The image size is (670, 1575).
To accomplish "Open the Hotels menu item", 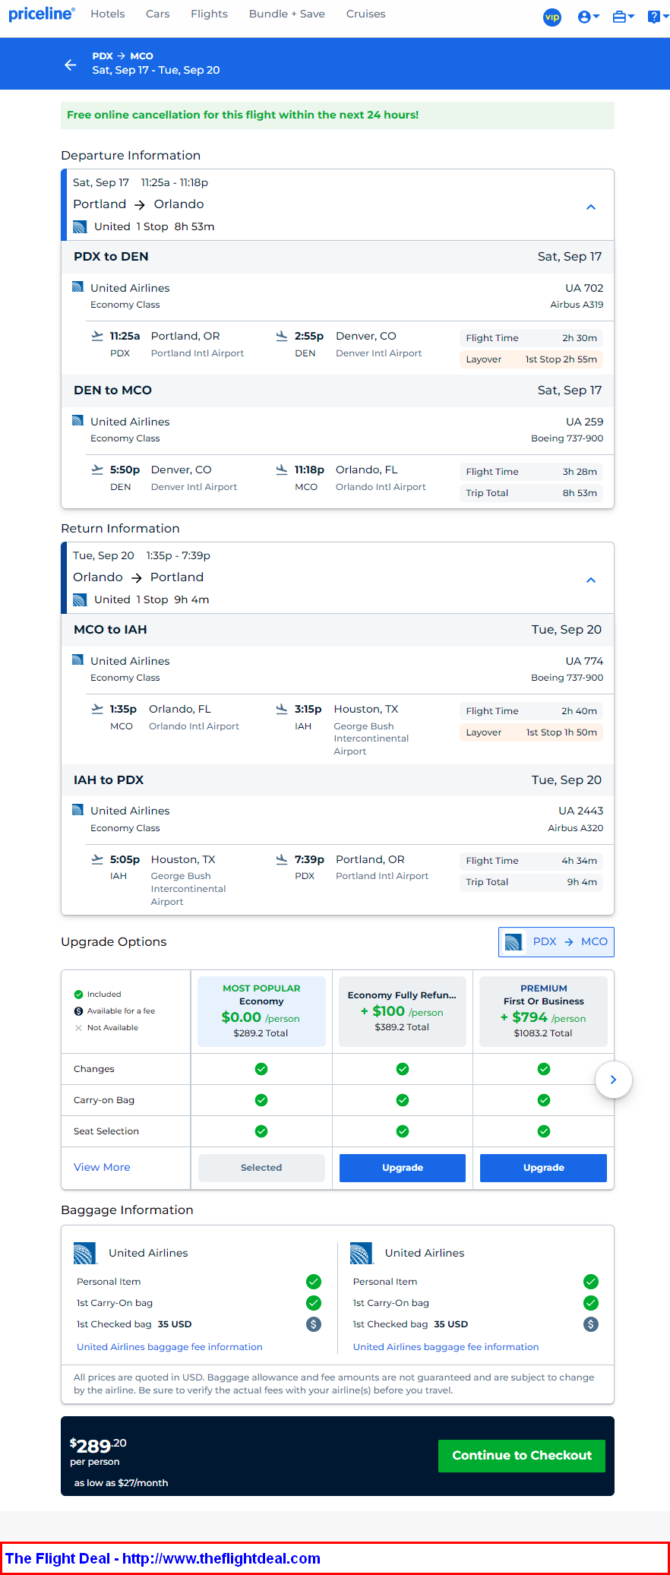I will [108, 14].
